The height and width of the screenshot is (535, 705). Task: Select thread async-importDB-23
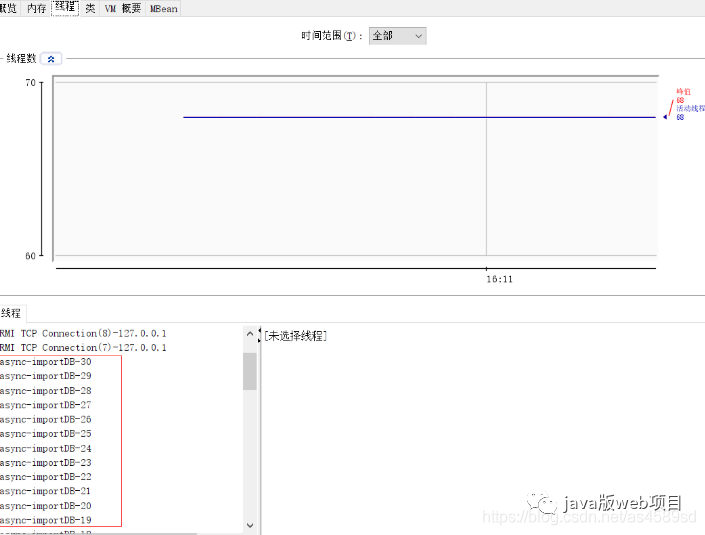coord(46,463)
